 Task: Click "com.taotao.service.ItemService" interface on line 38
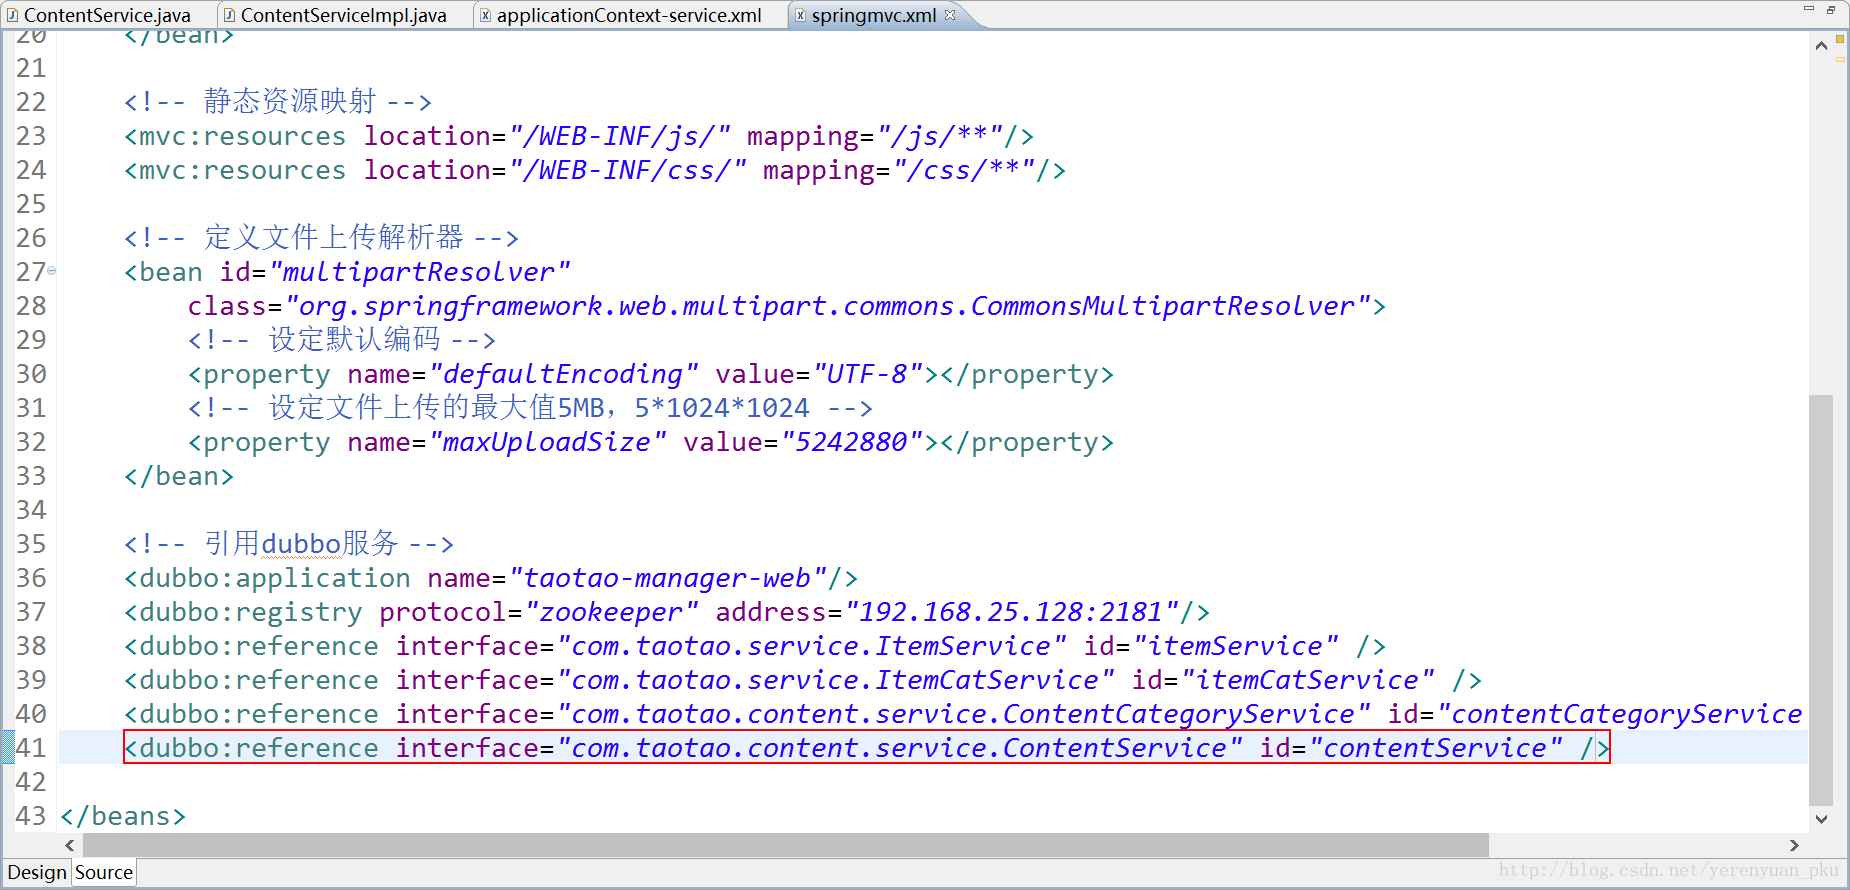coord(811,646)
